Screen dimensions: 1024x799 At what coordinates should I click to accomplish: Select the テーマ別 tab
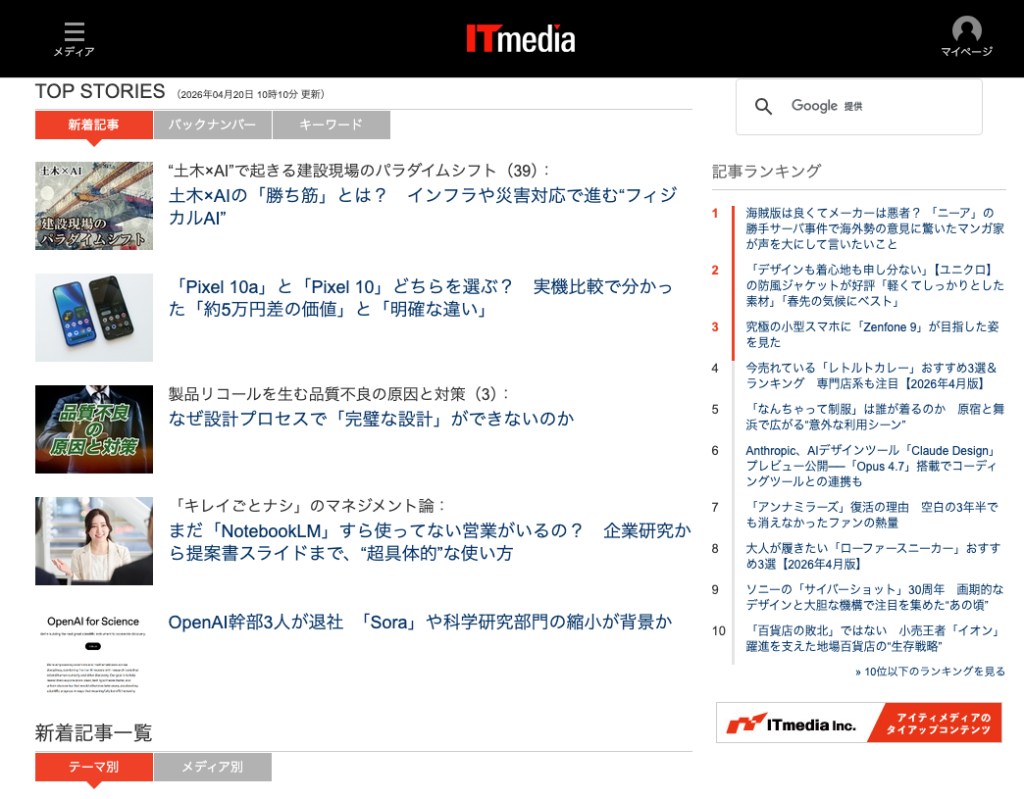94,767
